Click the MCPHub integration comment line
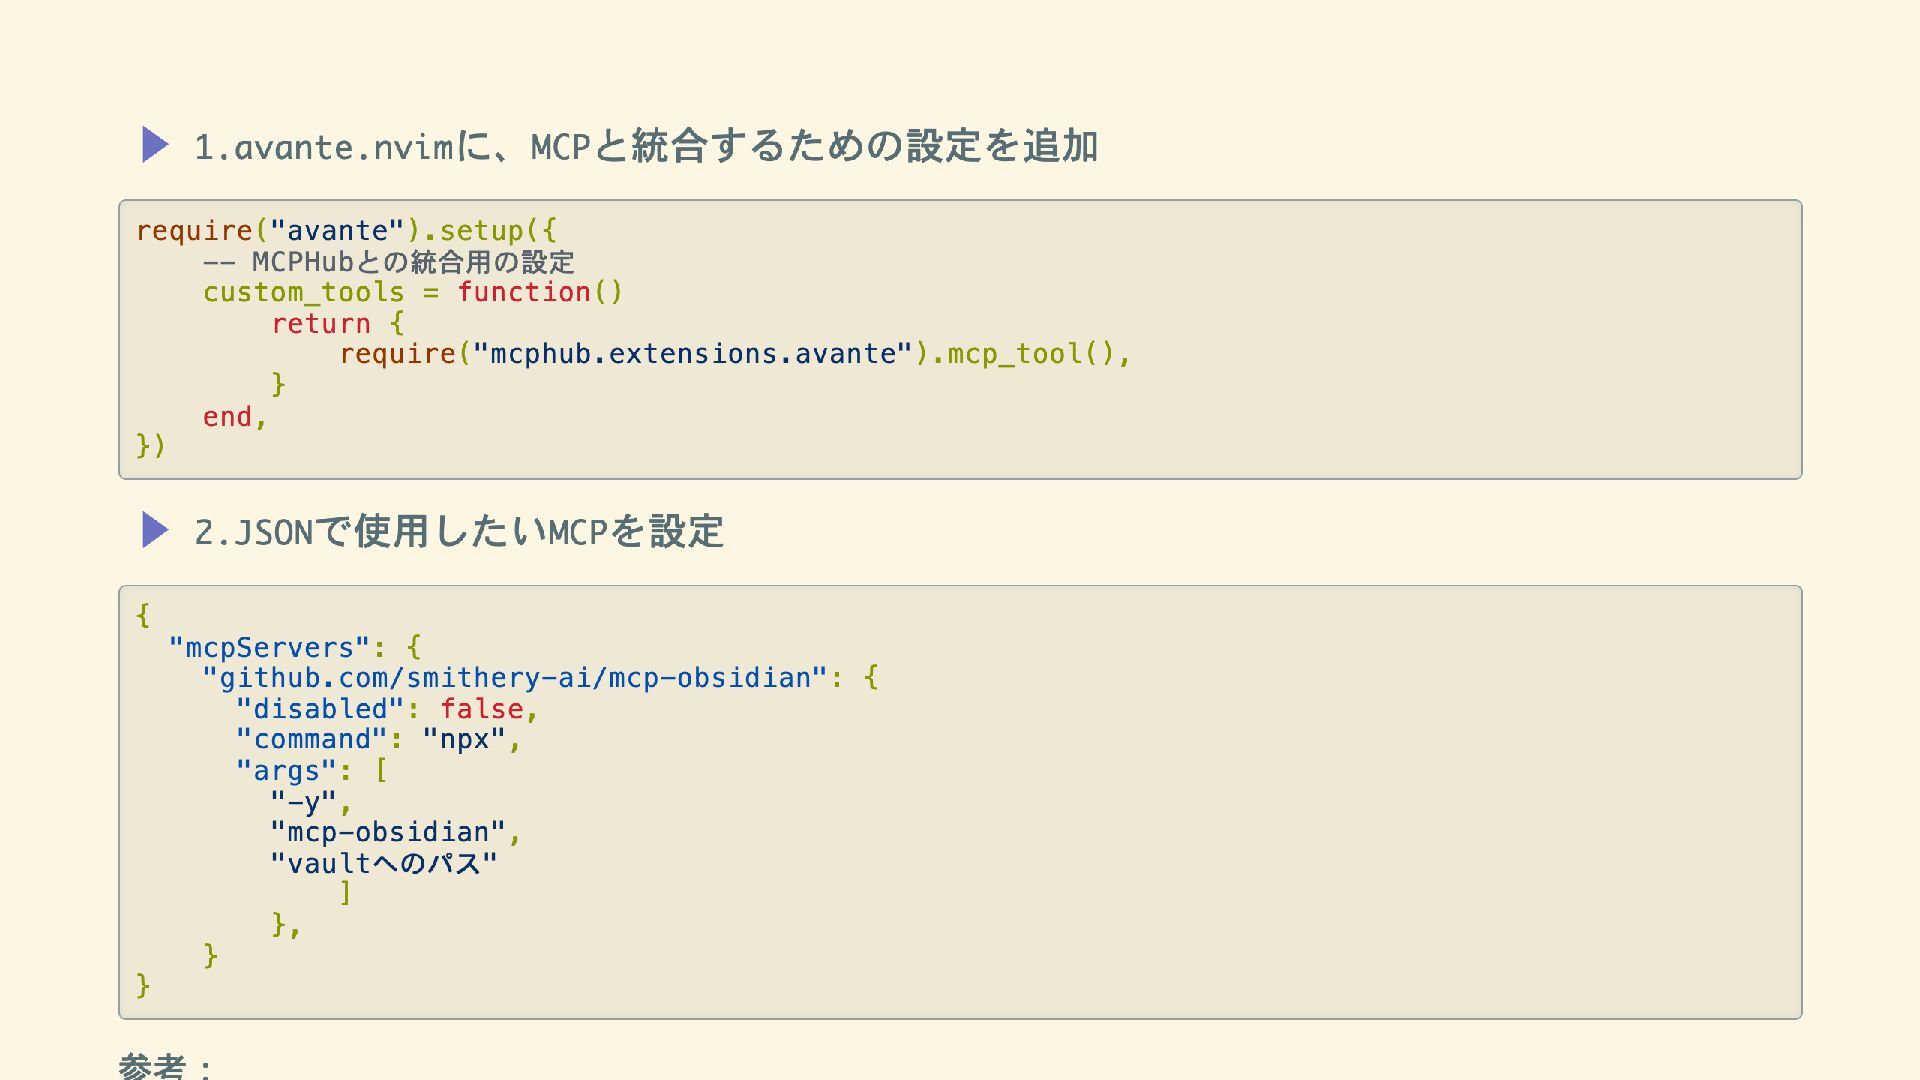Image resolution: width=1920 pixels, height=1080 pixels. pyautogui.click(x=388, y=262)
